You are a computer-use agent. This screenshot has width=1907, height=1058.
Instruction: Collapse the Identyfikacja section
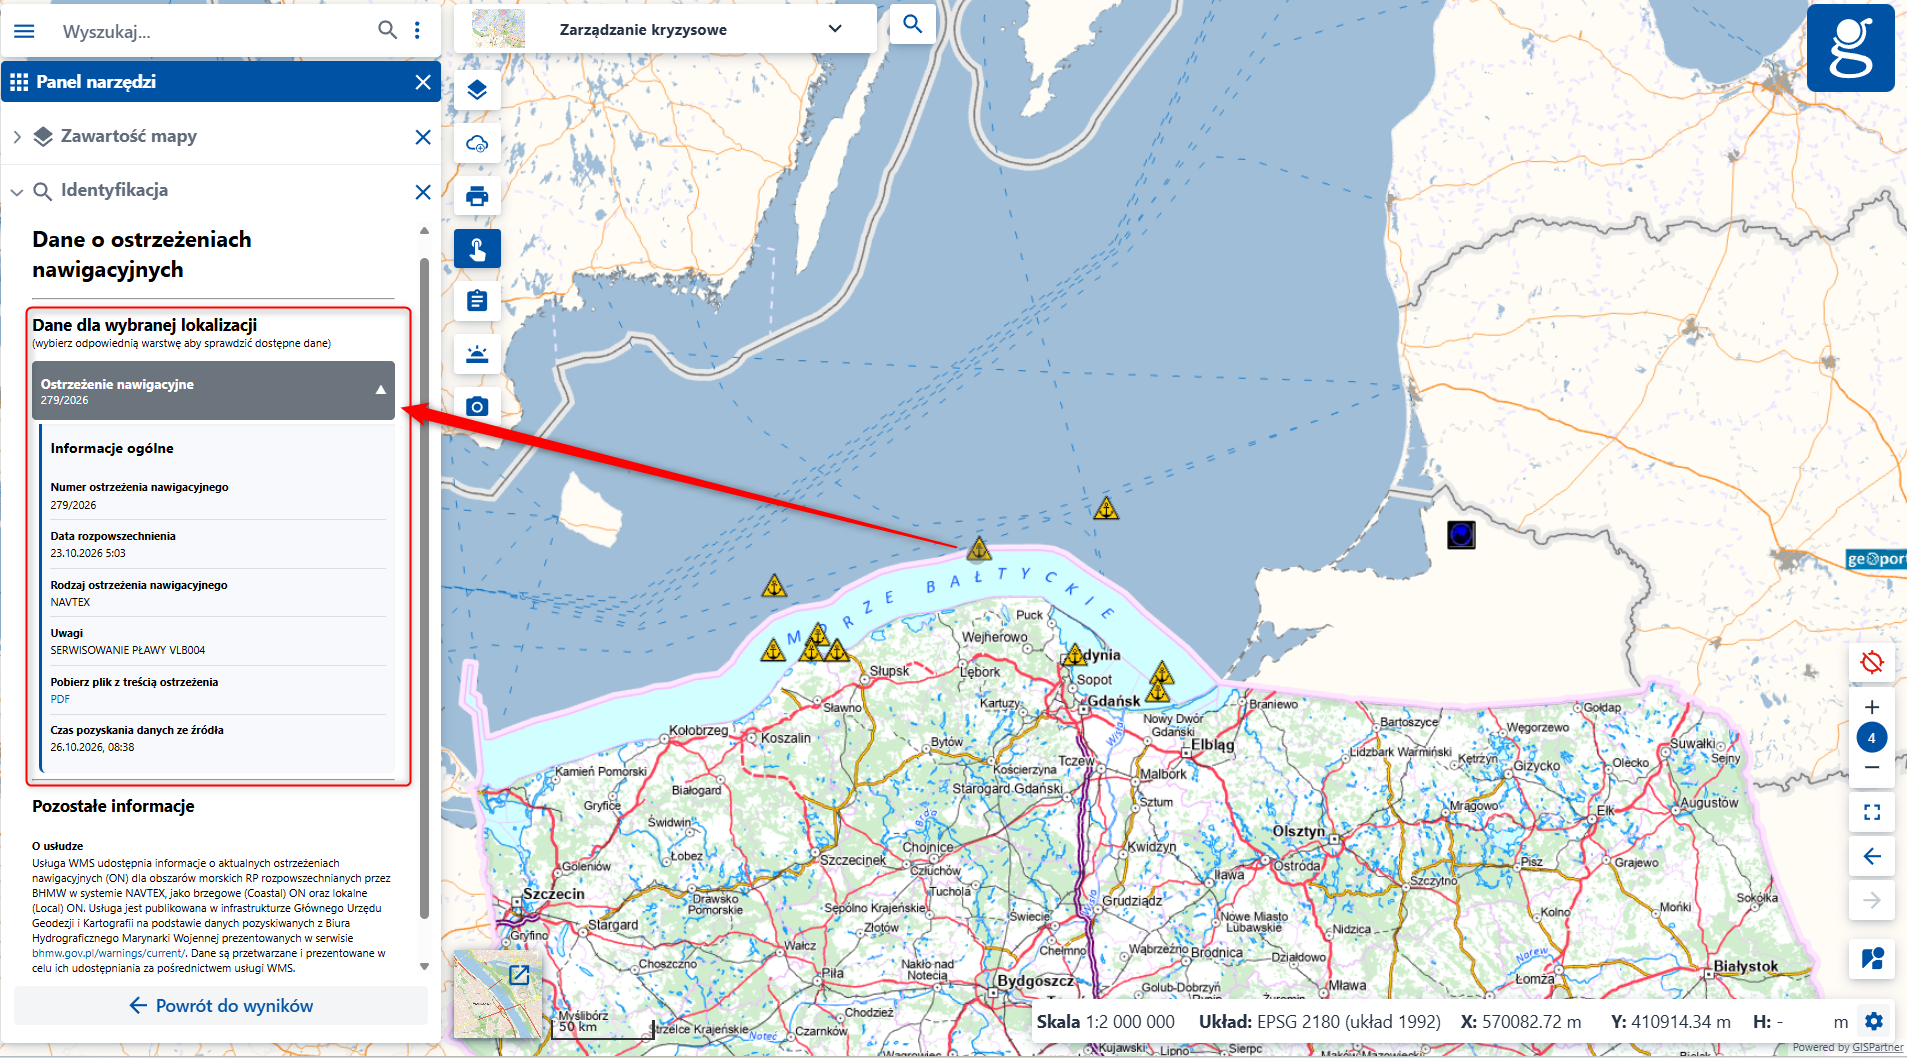[17, 191]
